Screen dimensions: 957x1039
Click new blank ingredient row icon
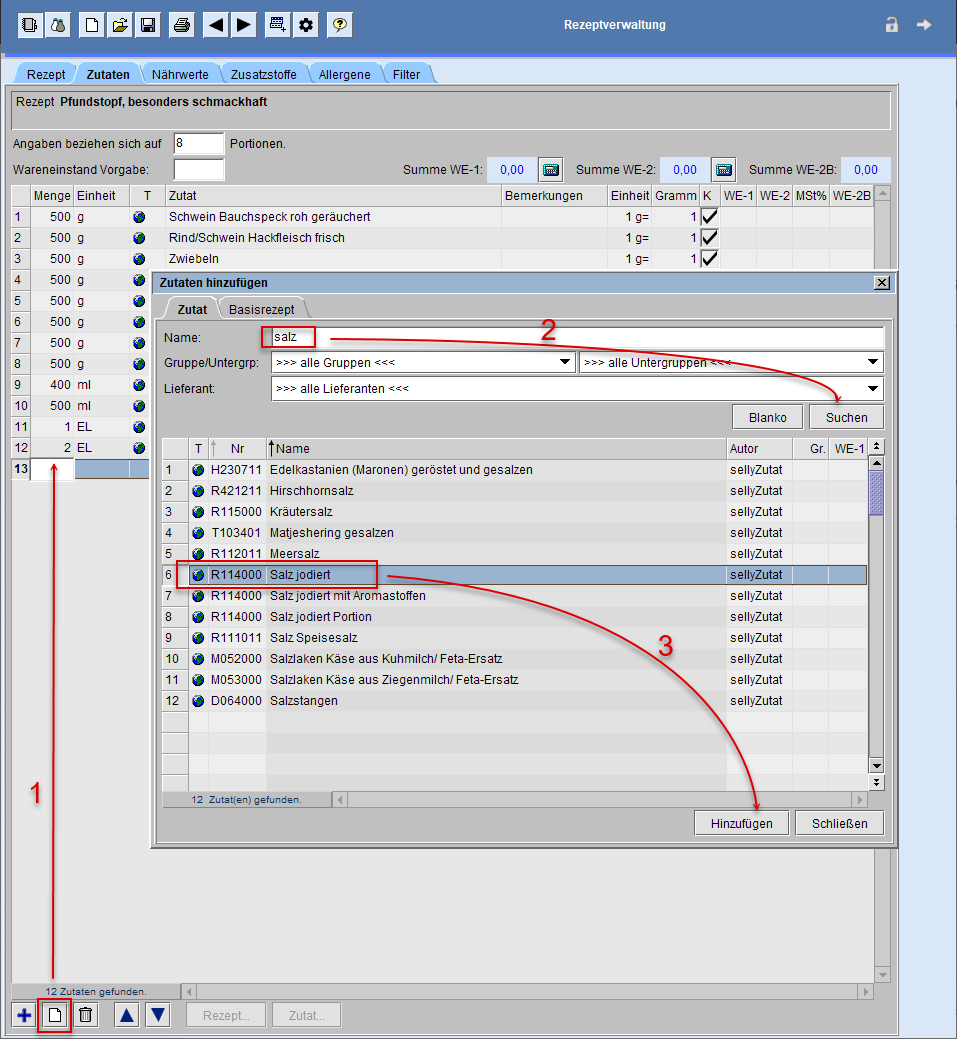[x=55, y=1014]
